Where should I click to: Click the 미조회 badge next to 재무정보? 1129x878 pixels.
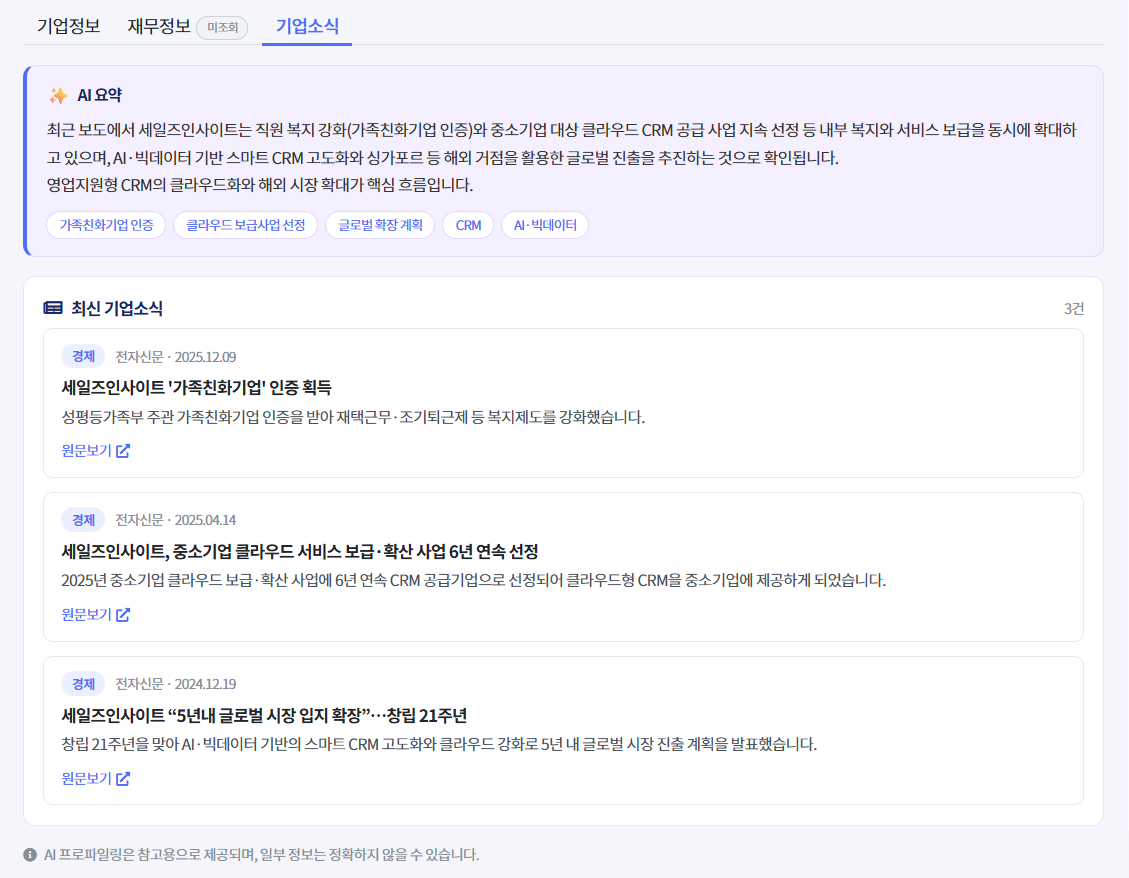click(x=222, y=27)
